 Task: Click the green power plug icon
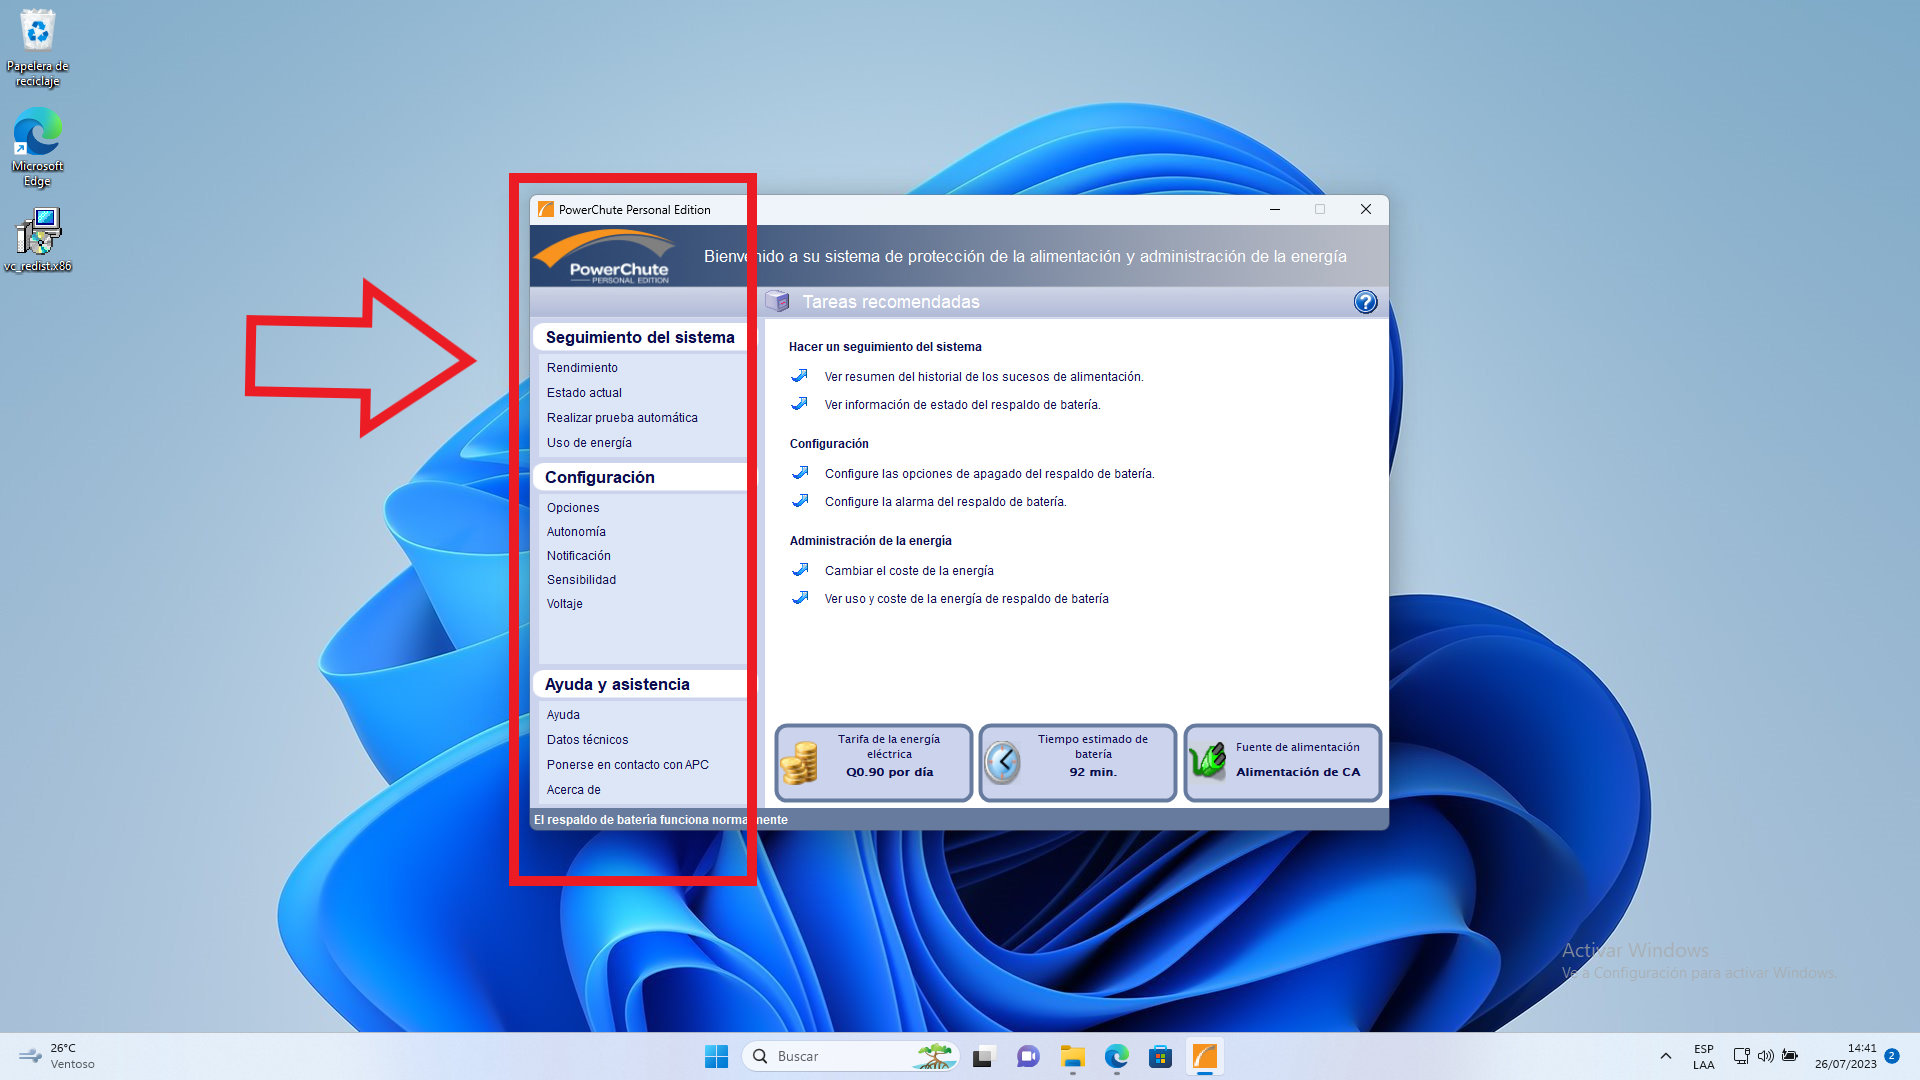(x=1208, y=762)
